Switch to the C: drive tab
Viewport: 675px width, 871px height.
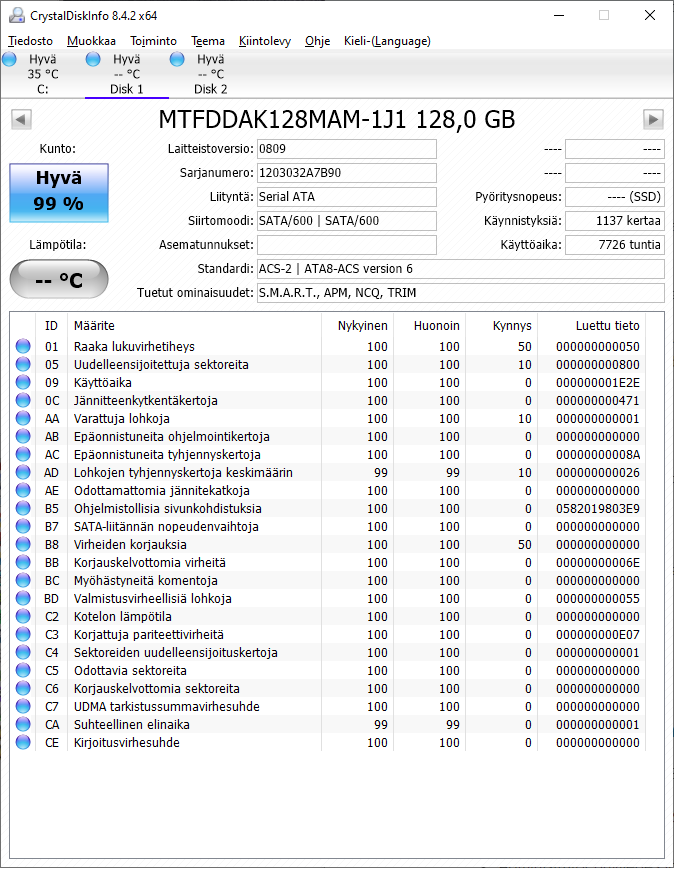[x=42, y=74]
